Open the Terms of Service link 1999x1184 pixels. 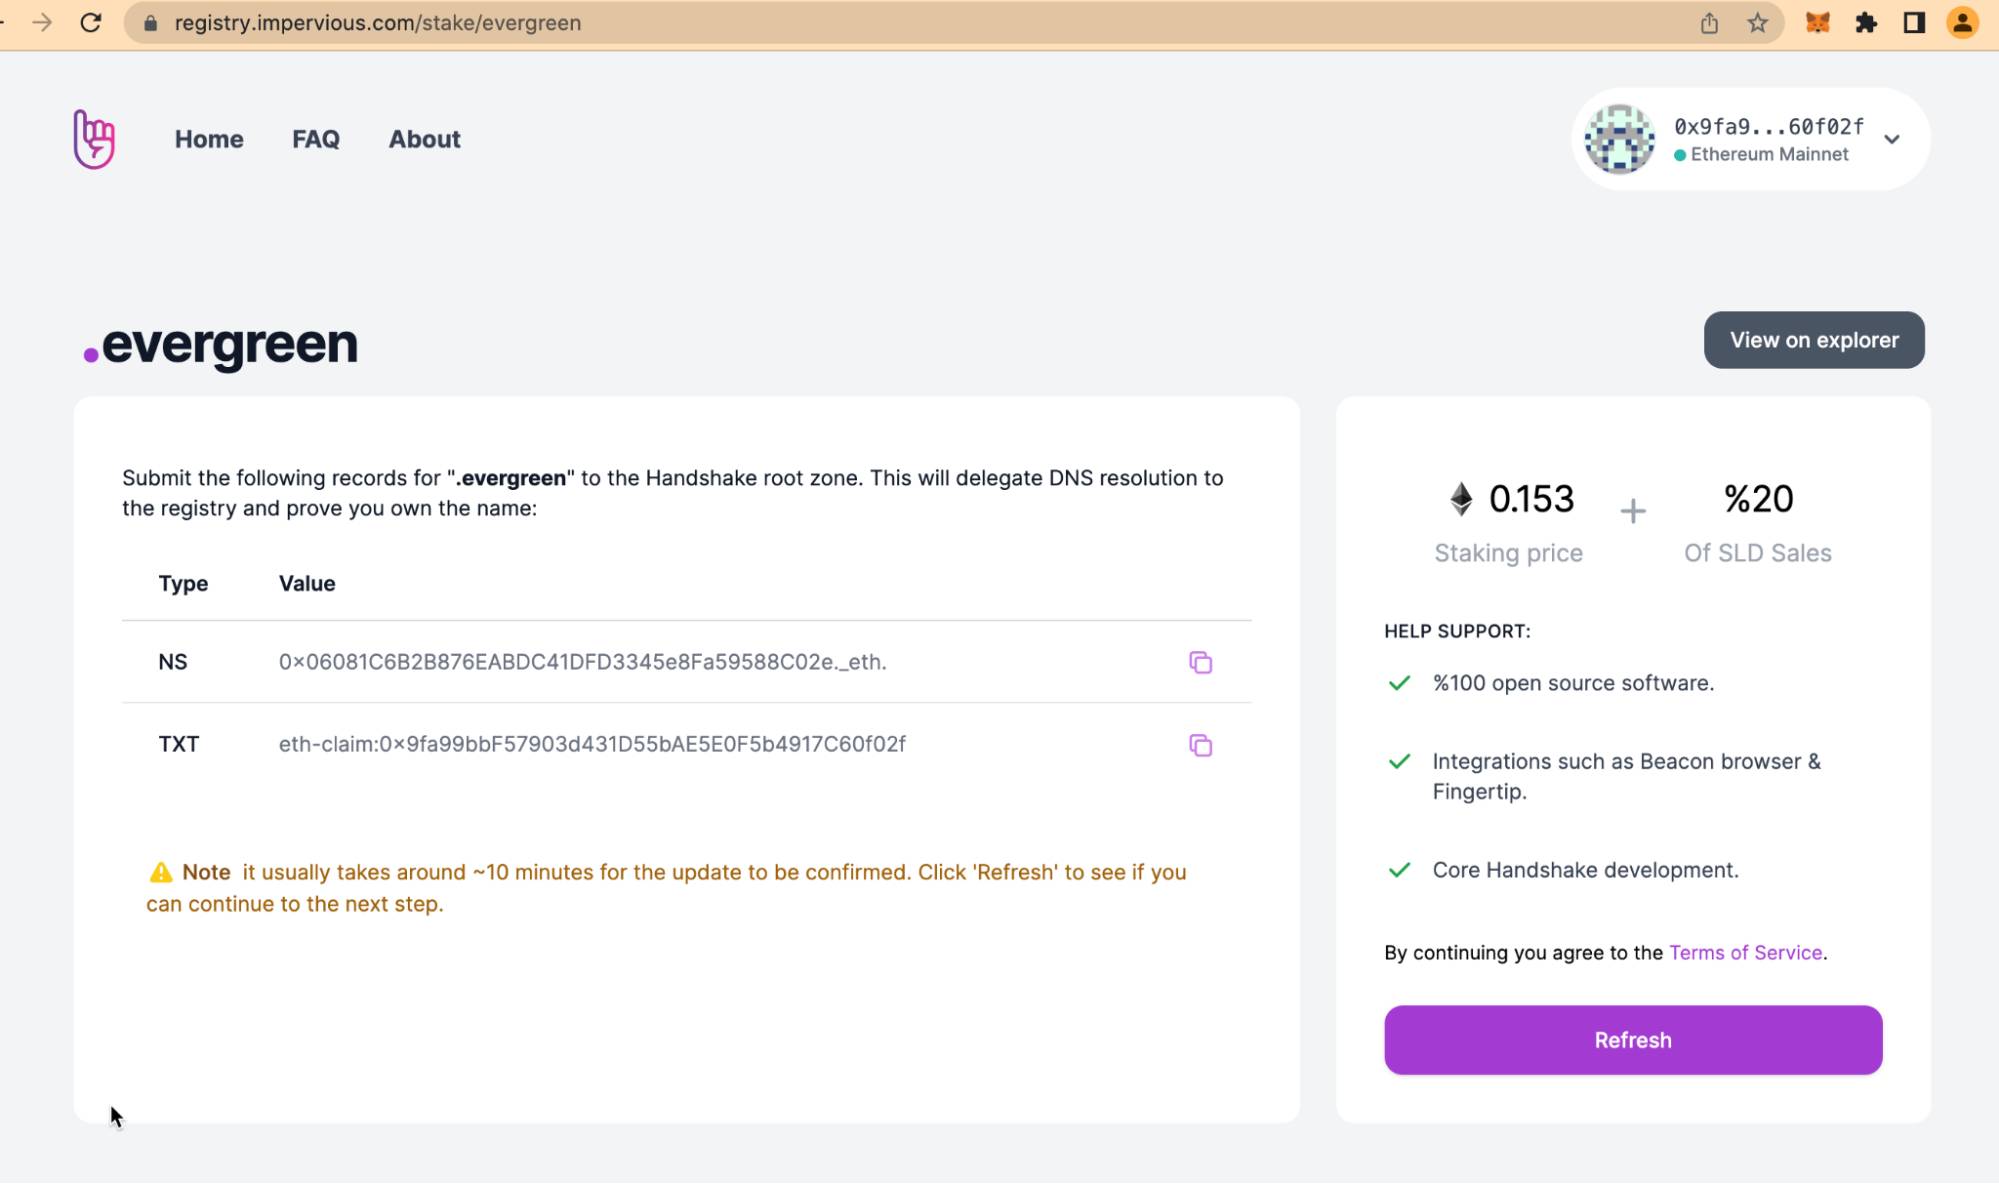pyautogui.click(x=1745, y=953)
